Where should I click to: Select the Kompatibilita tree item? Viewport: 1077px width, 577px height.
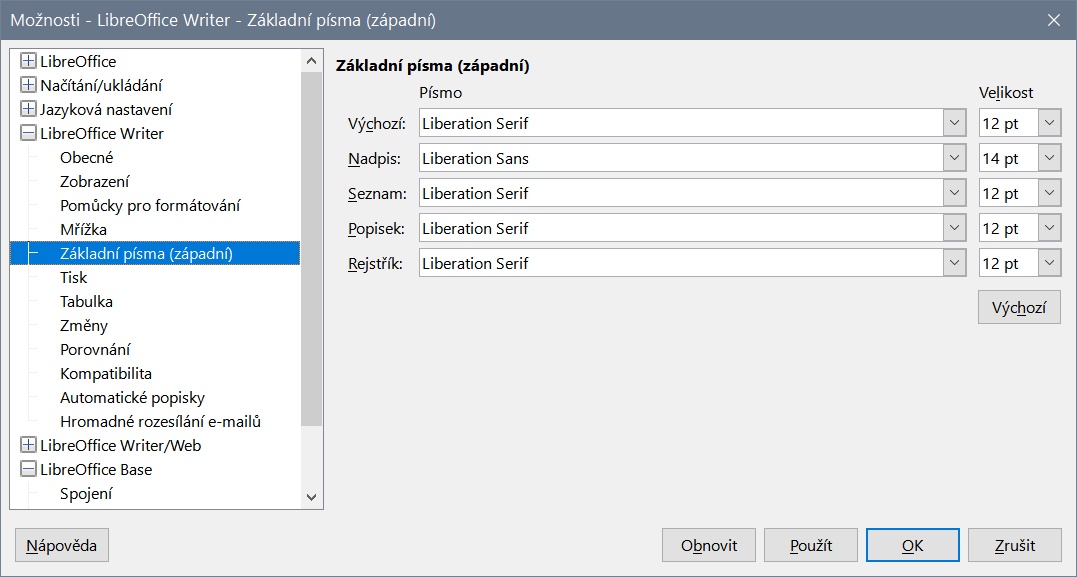(106, 374)
